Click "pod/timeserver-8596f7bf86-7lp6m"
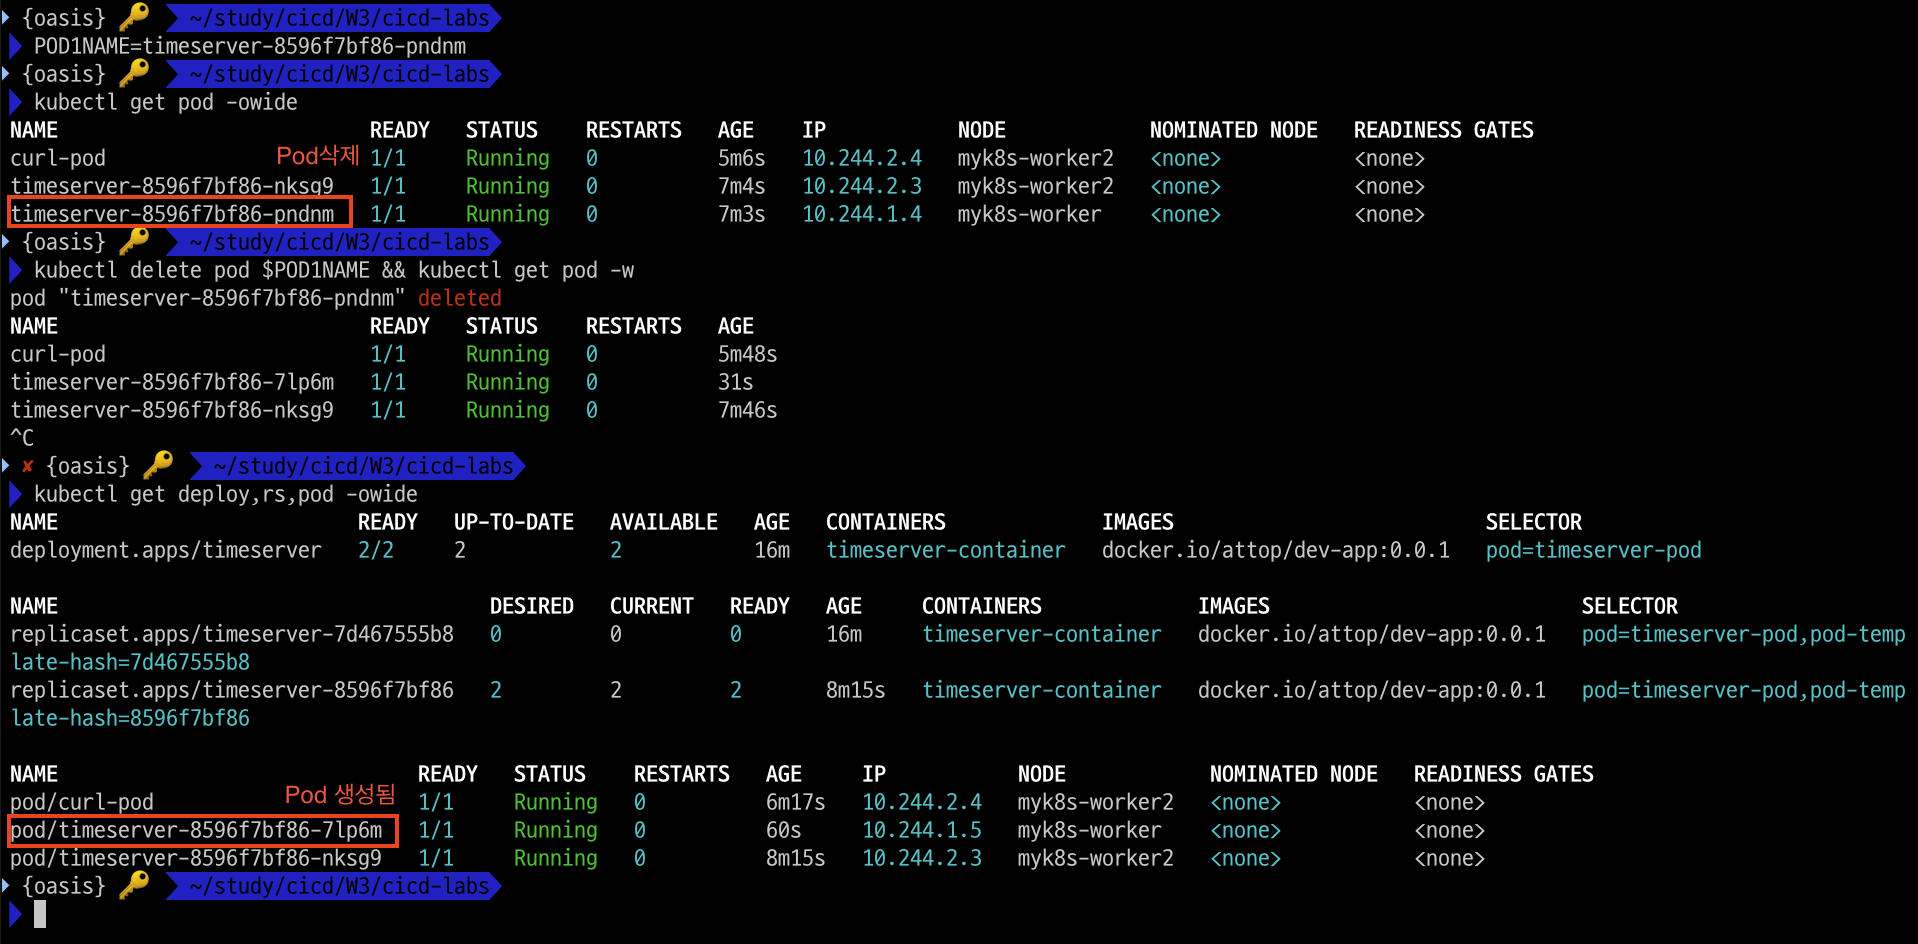1918x944 pixels. tap(196, 830)
